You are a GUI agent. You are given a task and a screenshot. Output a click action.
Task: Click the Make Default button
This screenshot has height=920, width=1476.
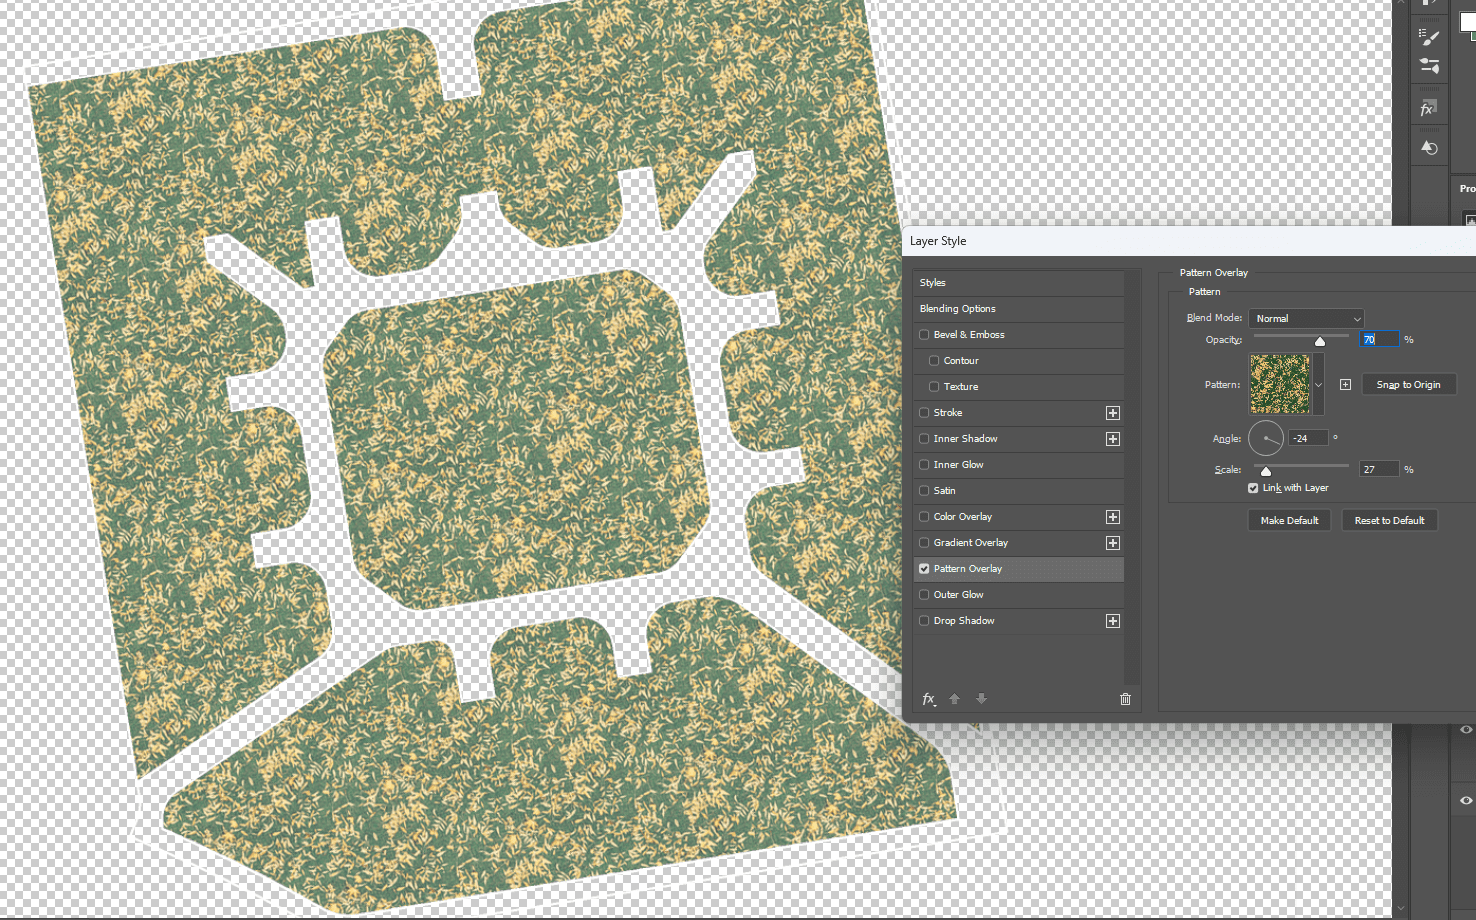pyautogui.click(x=1289, y=521)
